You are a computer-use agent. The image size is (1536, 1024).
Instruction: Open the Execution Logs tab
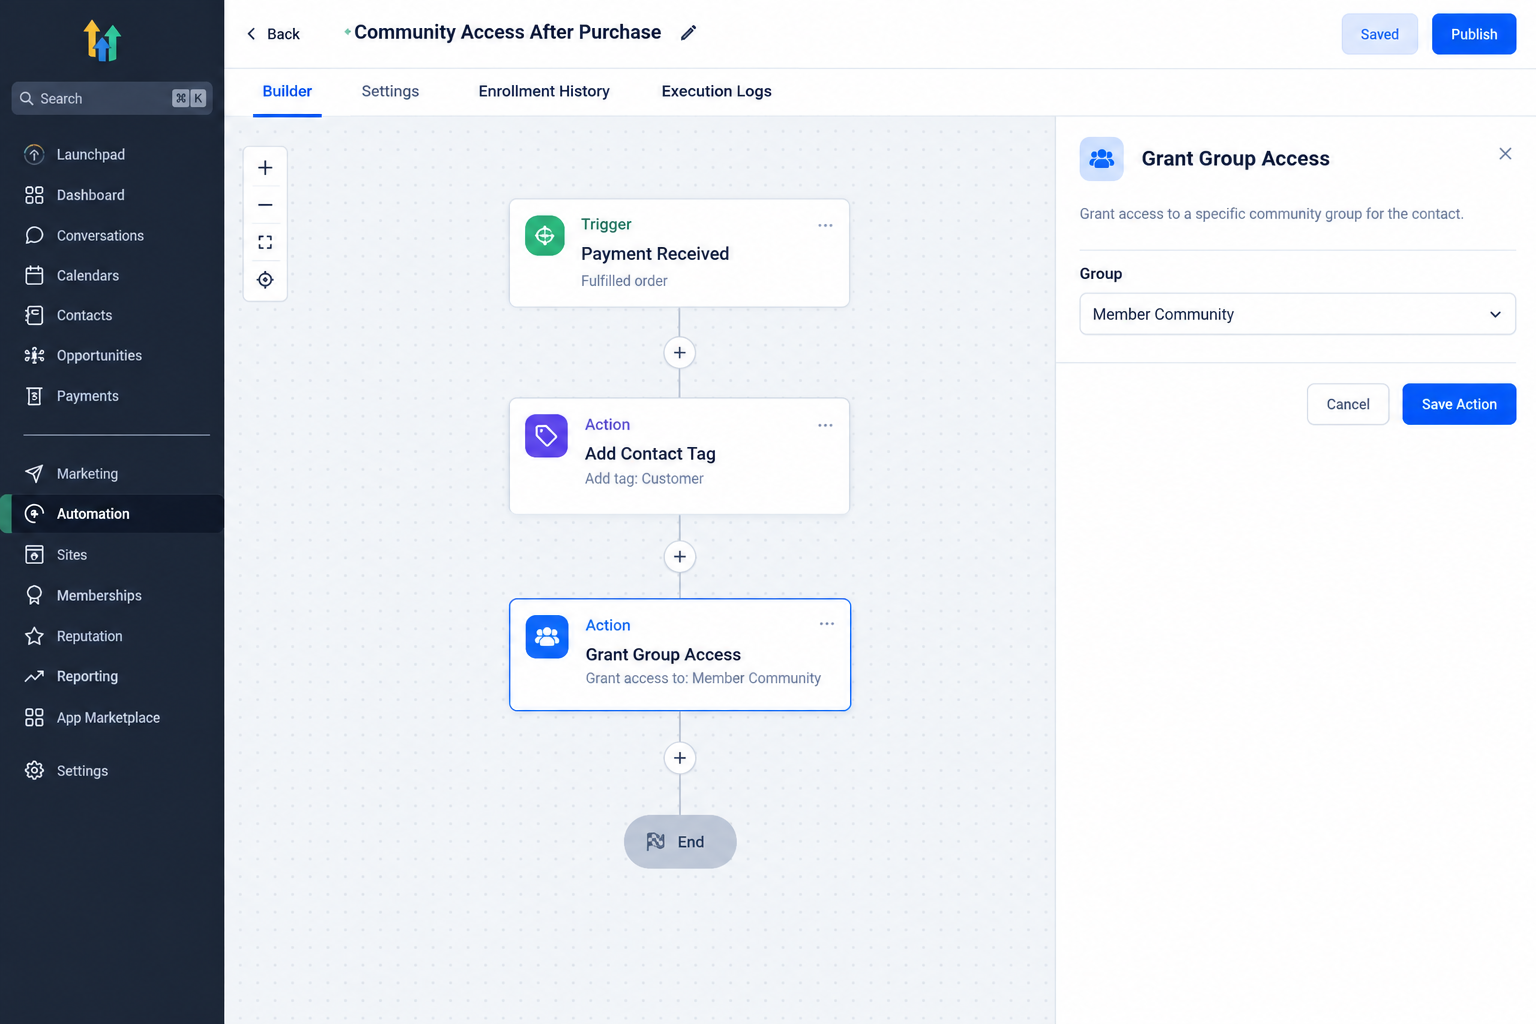click(716, 91)
